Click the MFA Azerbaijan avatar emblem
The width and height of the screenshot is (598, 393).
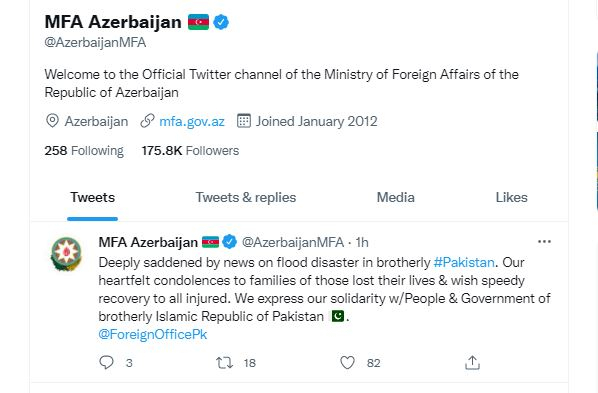66,254
